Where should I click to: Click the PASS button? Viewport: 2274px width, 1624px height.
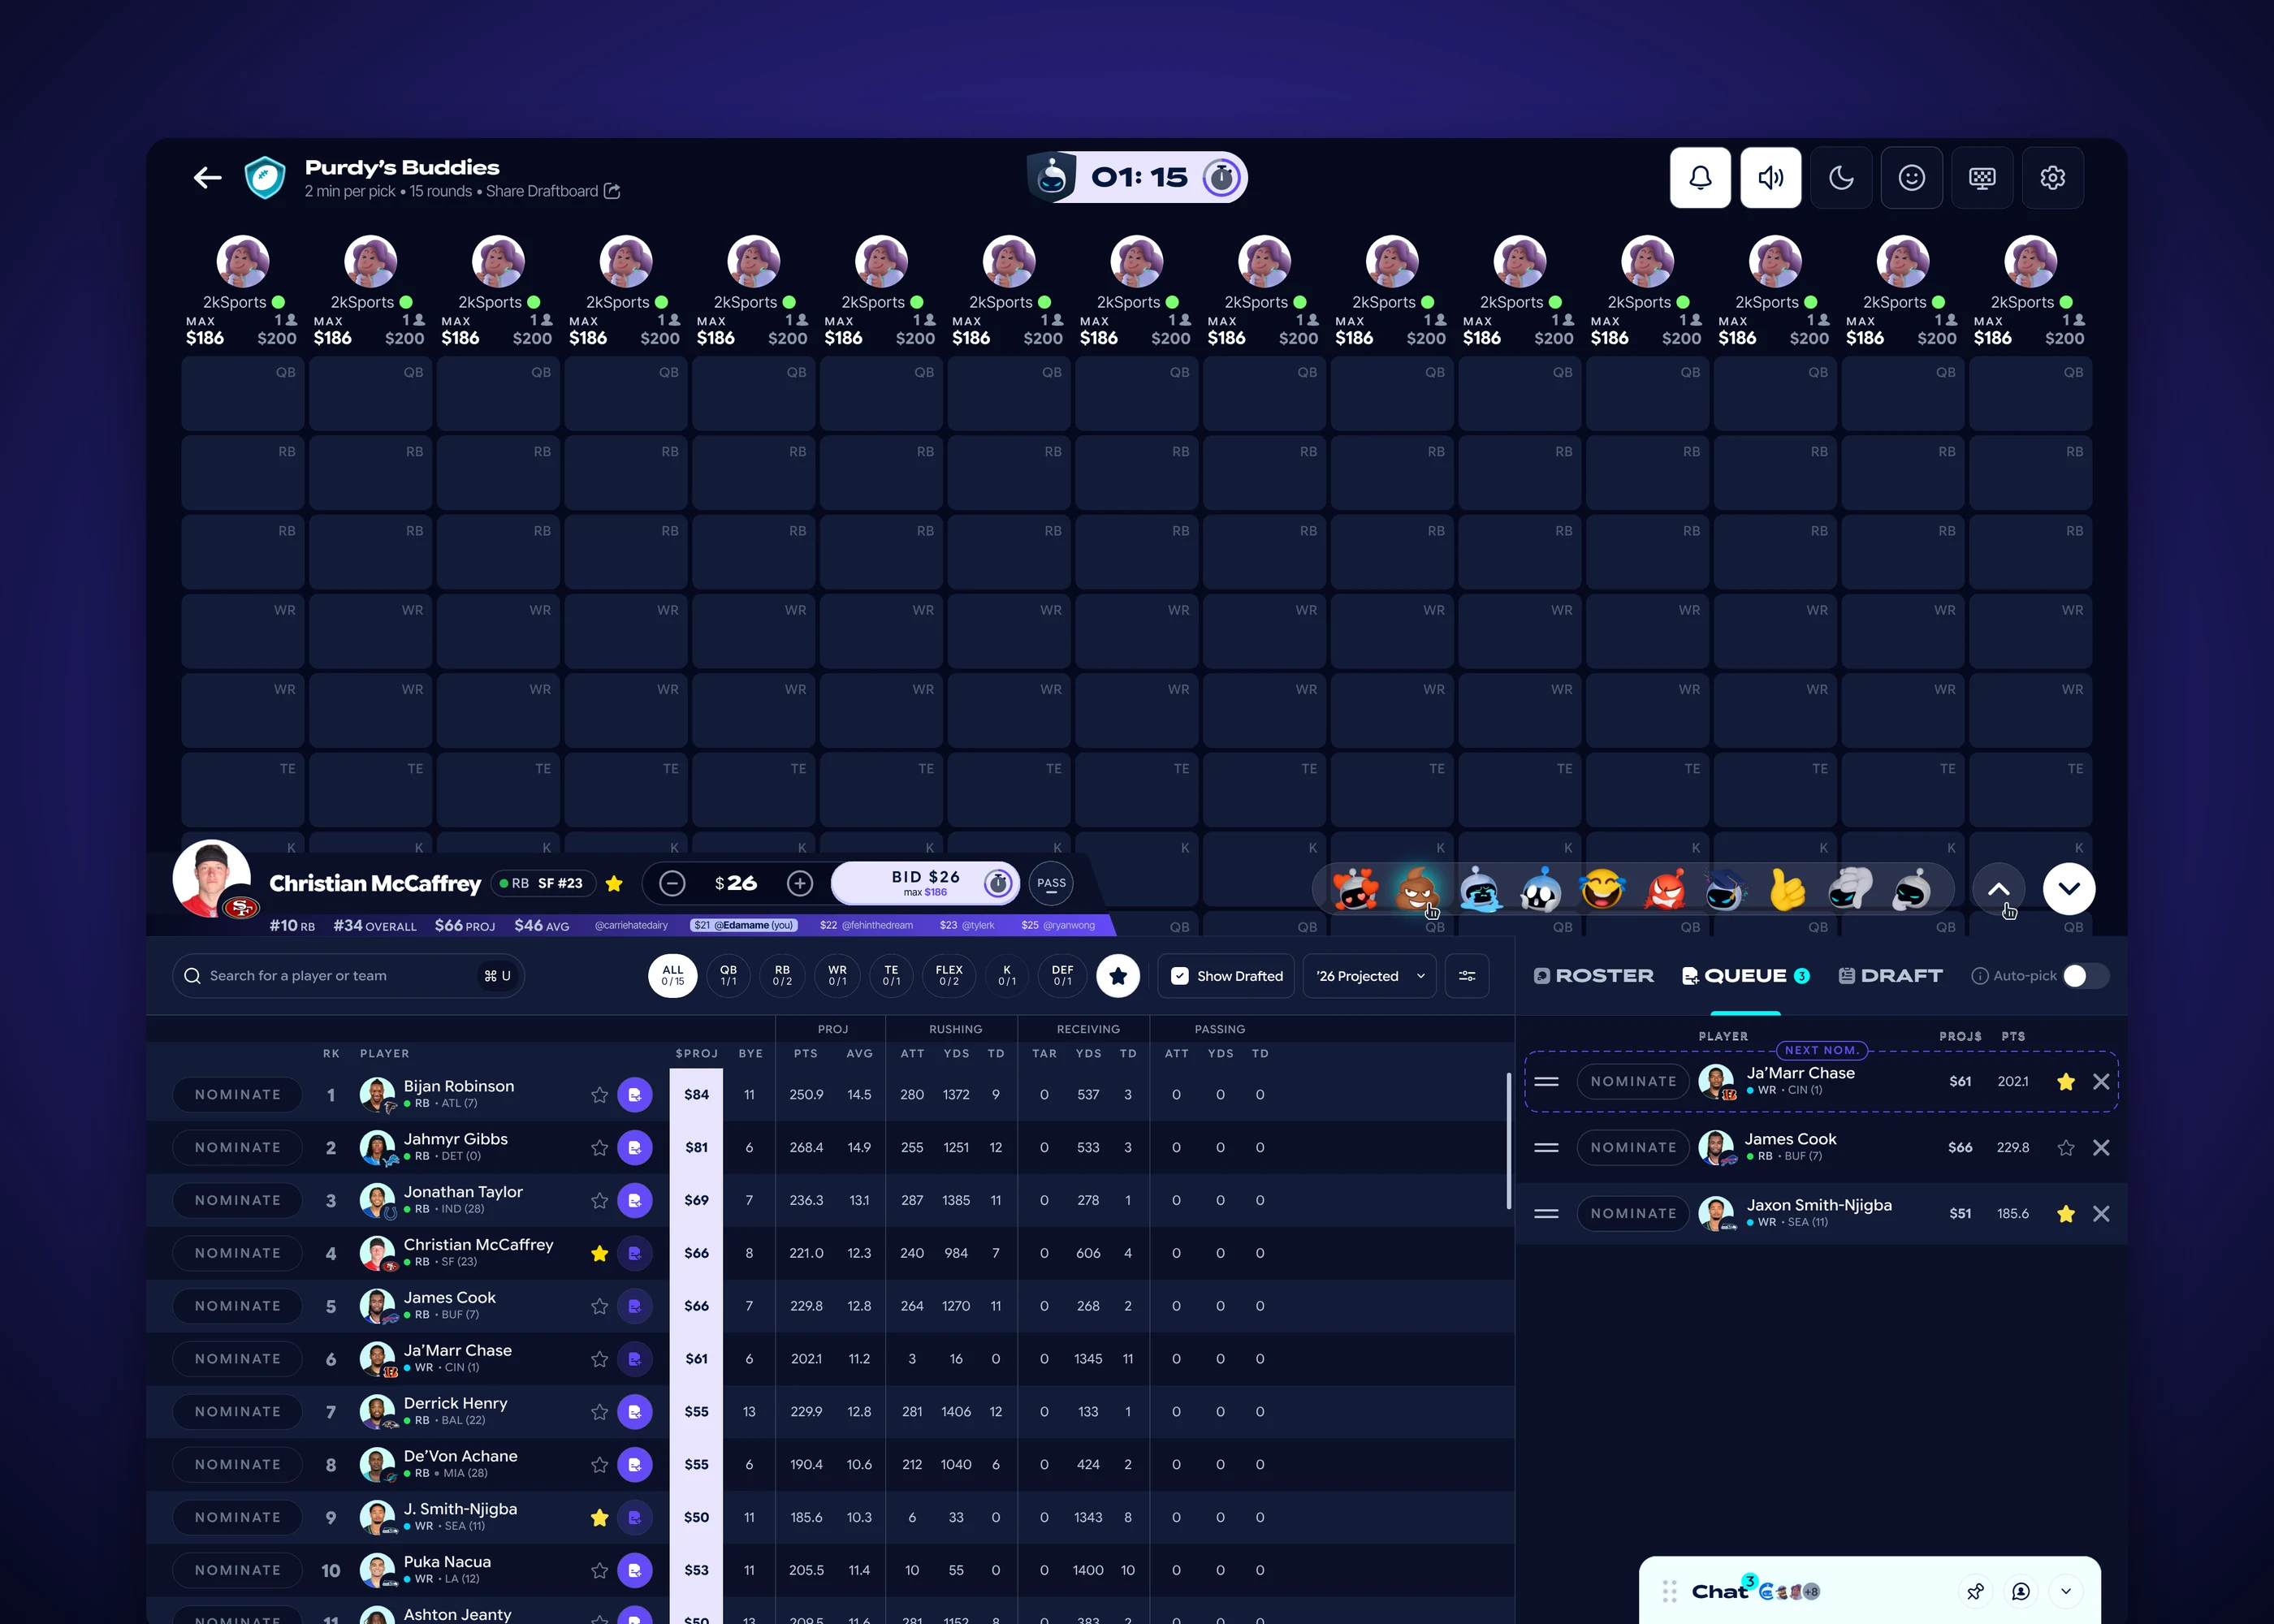coord(1051,883)
